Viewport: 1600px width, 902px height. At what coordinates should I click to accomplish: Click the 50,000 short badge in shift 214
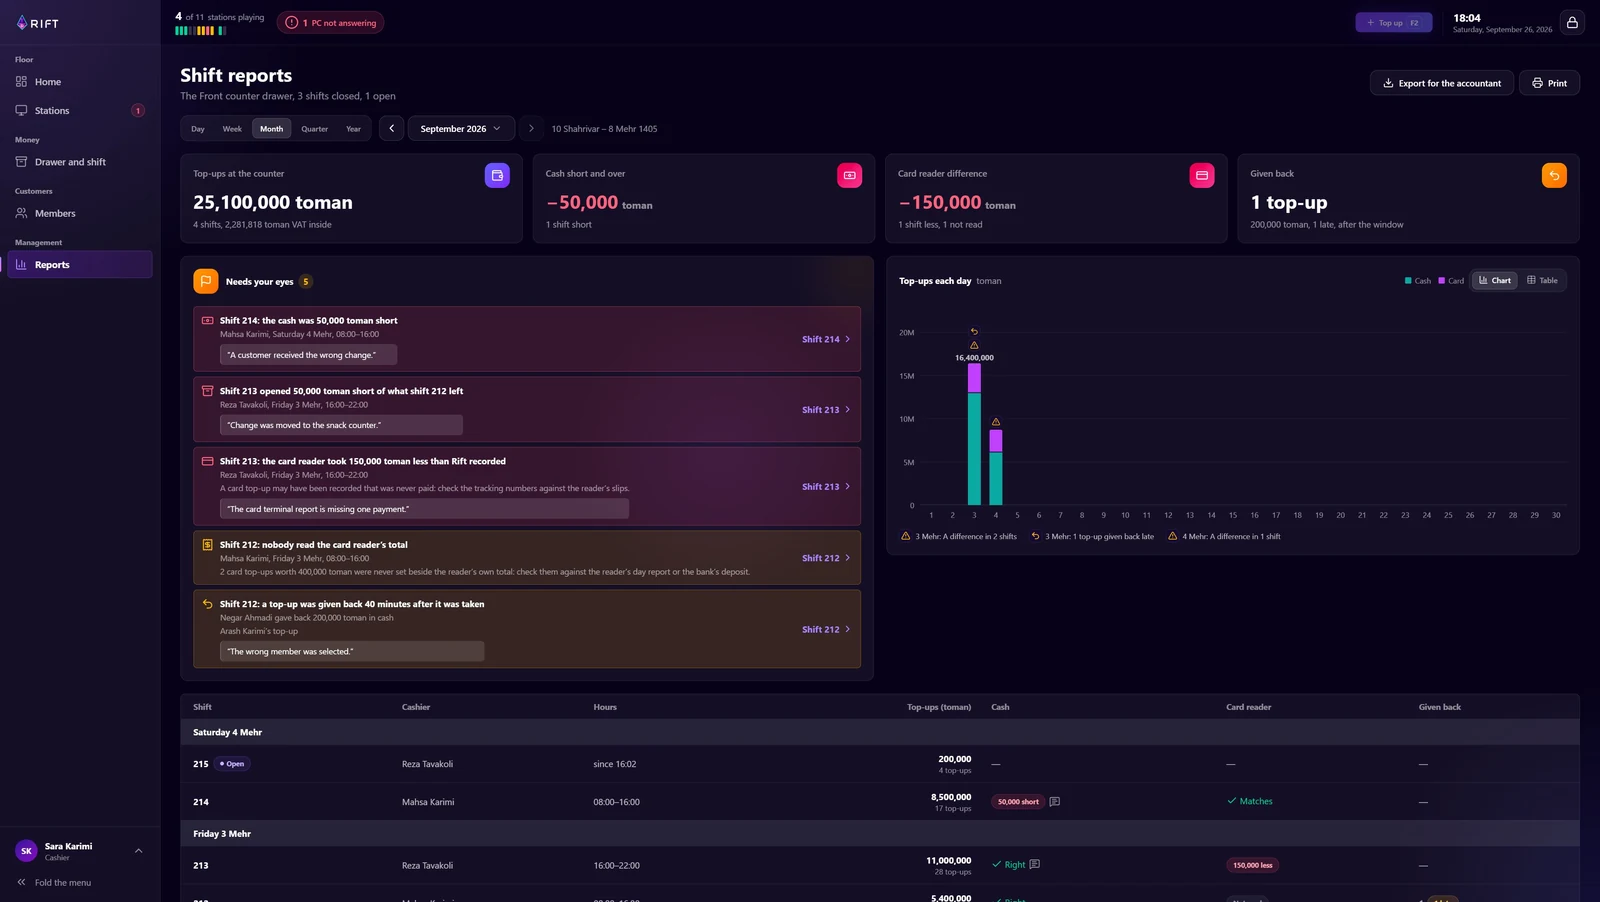pyautogui.click(x=1018, y=802)
